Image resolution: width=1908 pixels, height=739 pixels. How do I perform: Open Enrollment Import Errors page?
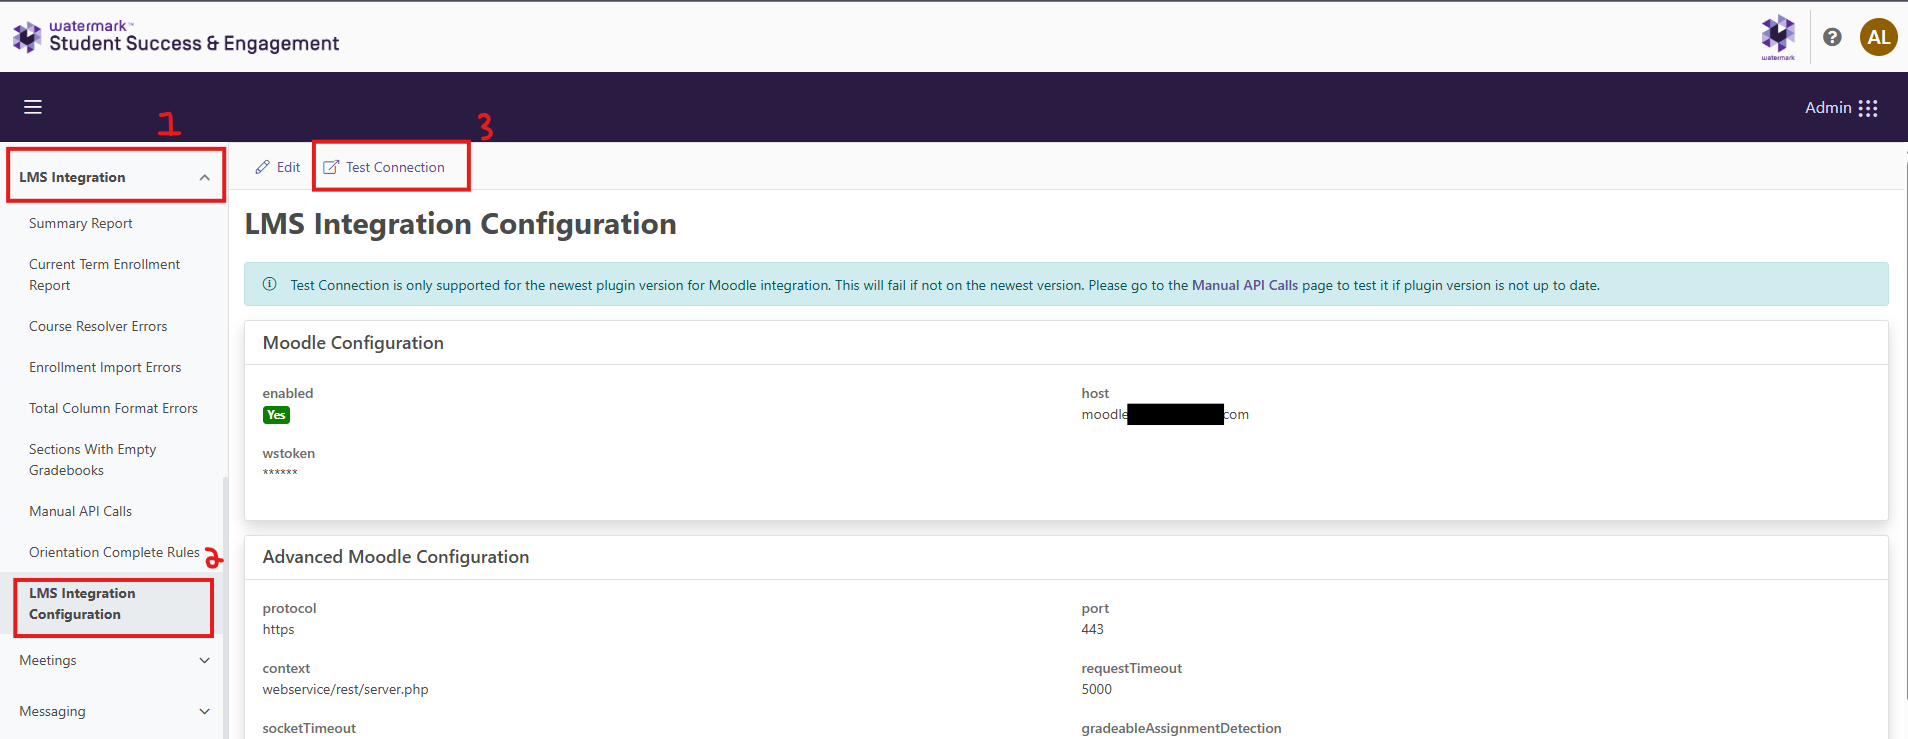[105, 367]
